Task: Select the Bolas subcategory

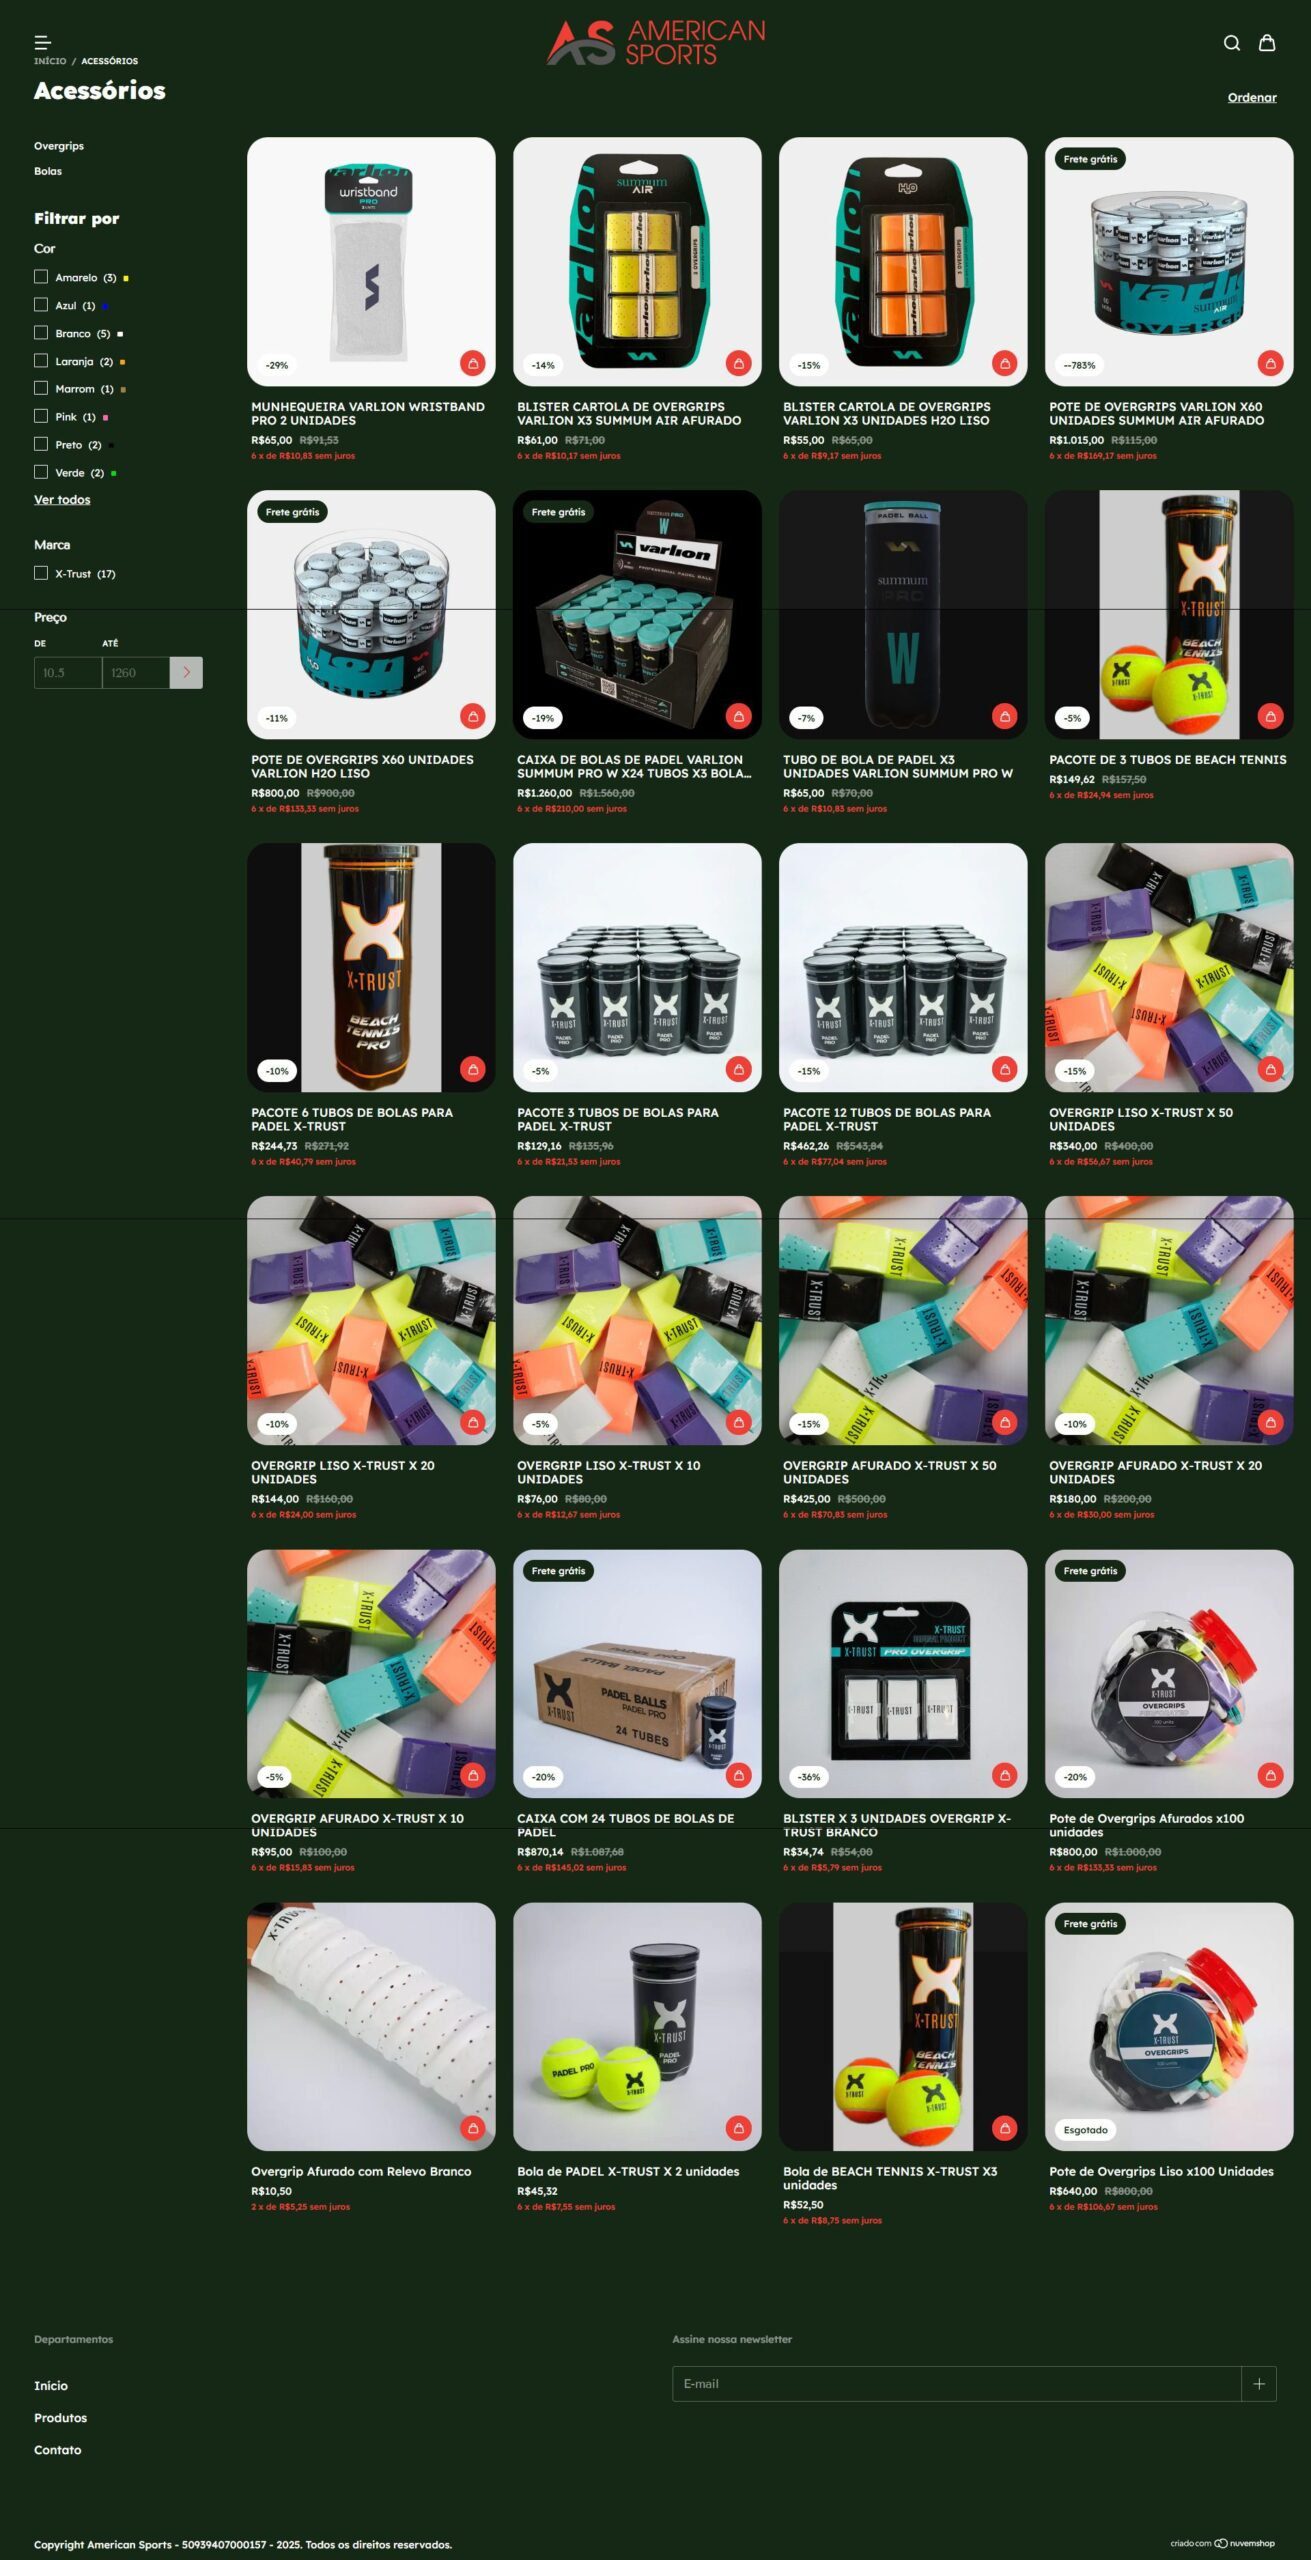Action: [x=48, y=171]
